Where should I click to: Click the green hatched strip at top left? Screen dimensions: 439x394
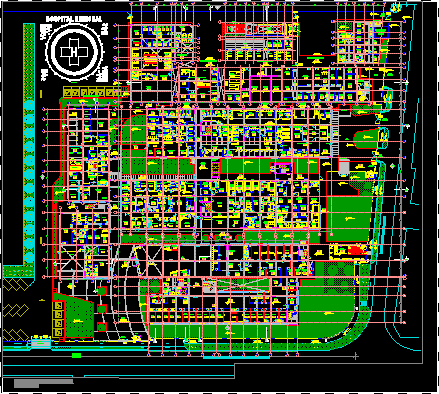(x=29, y=61)
